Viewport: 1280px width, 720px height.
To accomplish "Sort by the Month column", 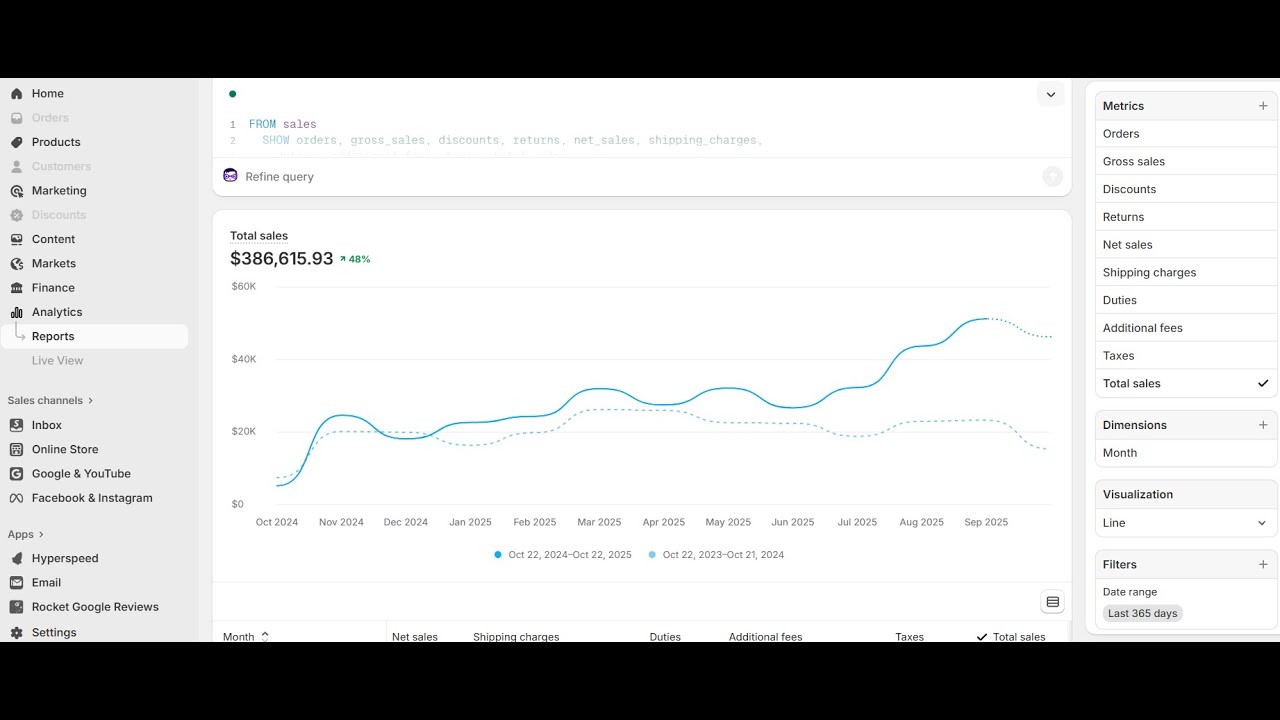I will [246, 637].
